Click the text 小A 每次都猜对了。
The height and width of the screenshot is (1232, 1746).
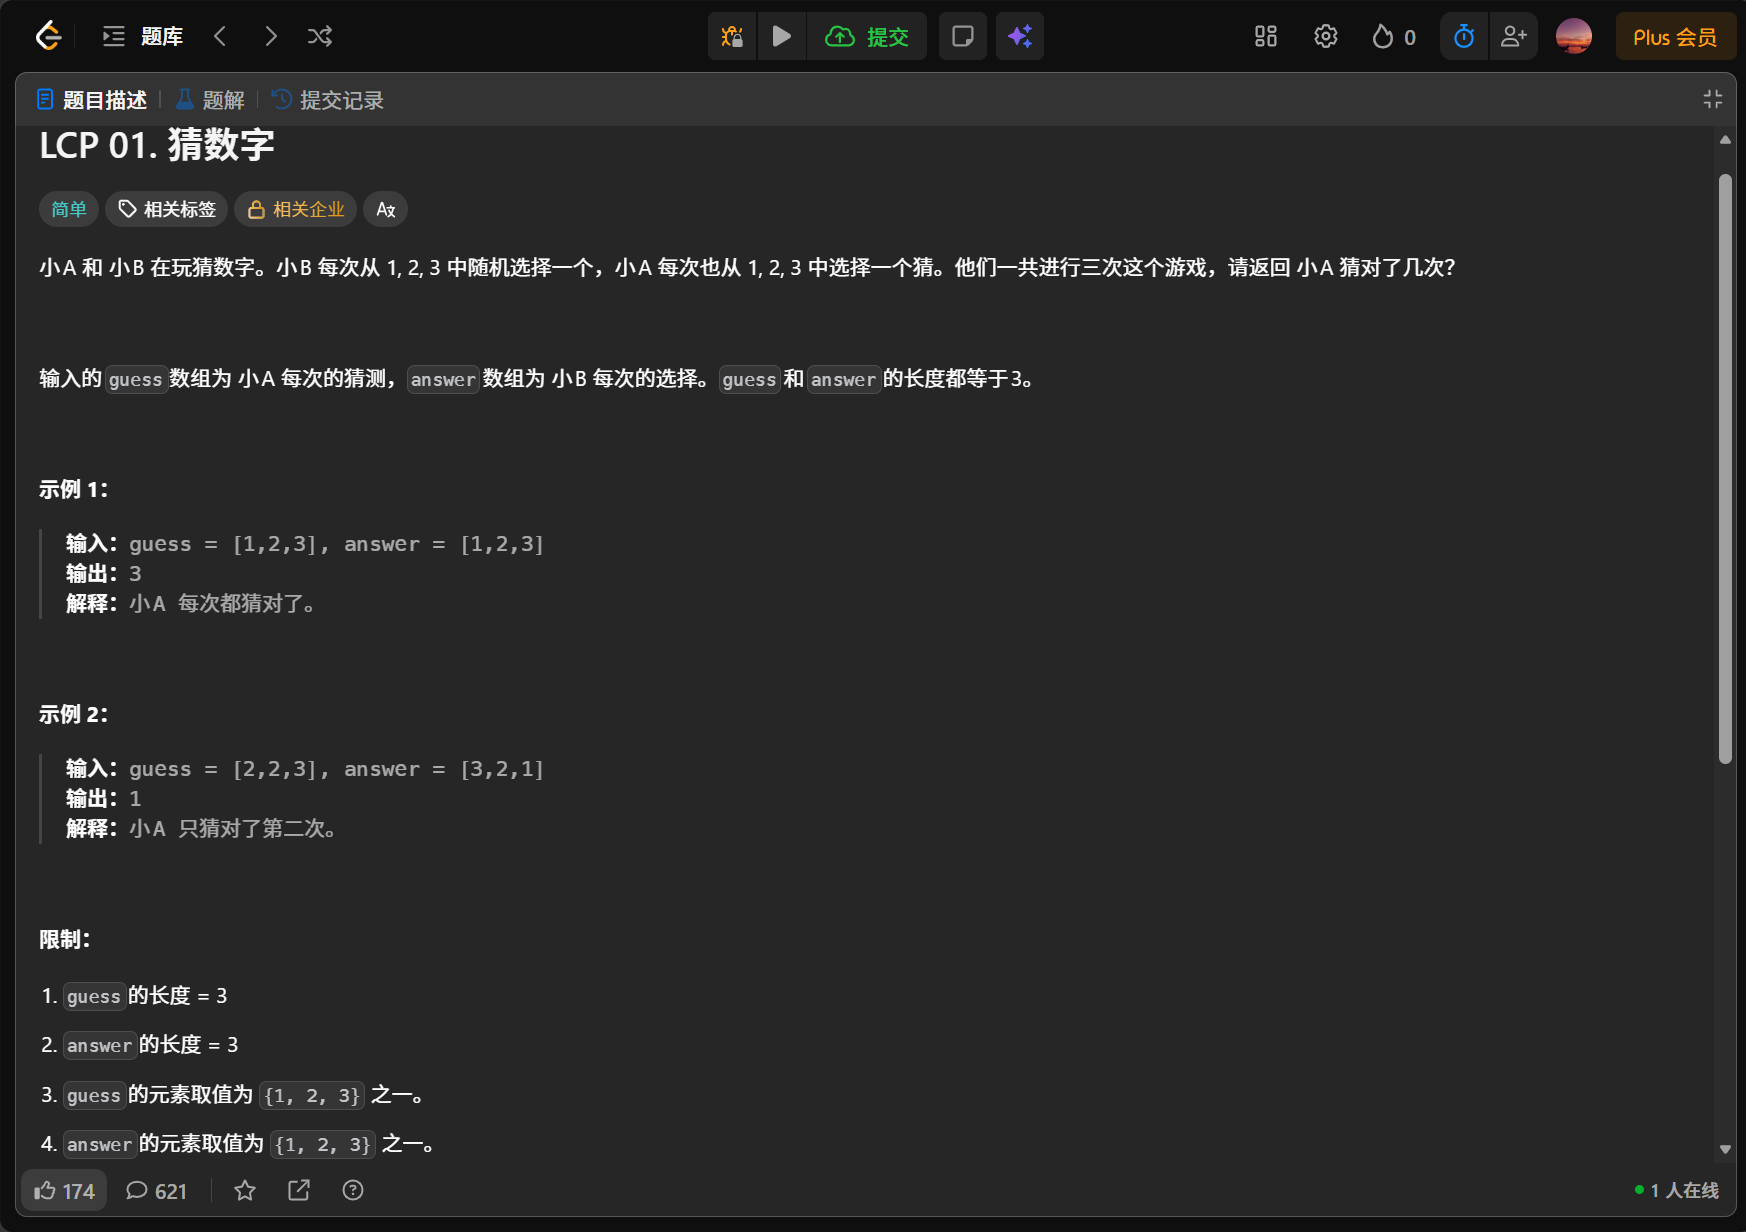pos(222,603)
